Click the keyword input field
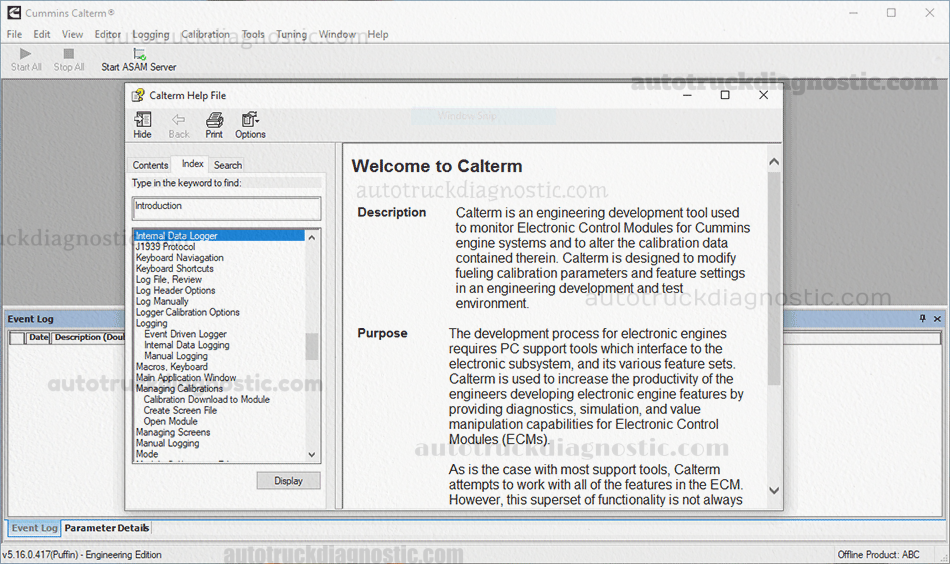950x564 pixels. [x=227, y=207]
